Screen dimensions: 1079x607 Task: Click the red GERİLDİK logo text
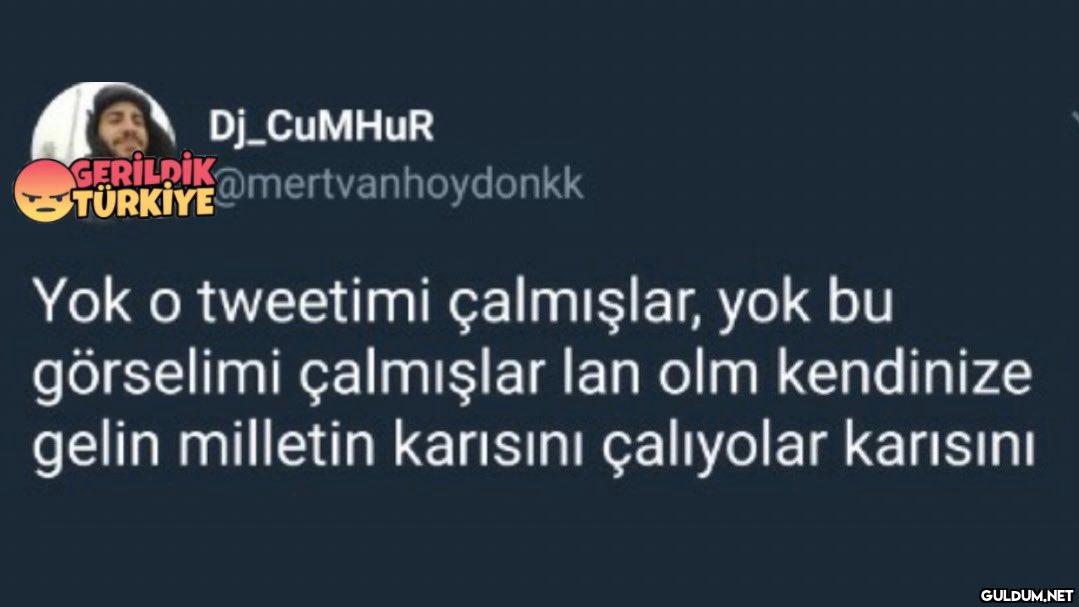tap(144, 170)
